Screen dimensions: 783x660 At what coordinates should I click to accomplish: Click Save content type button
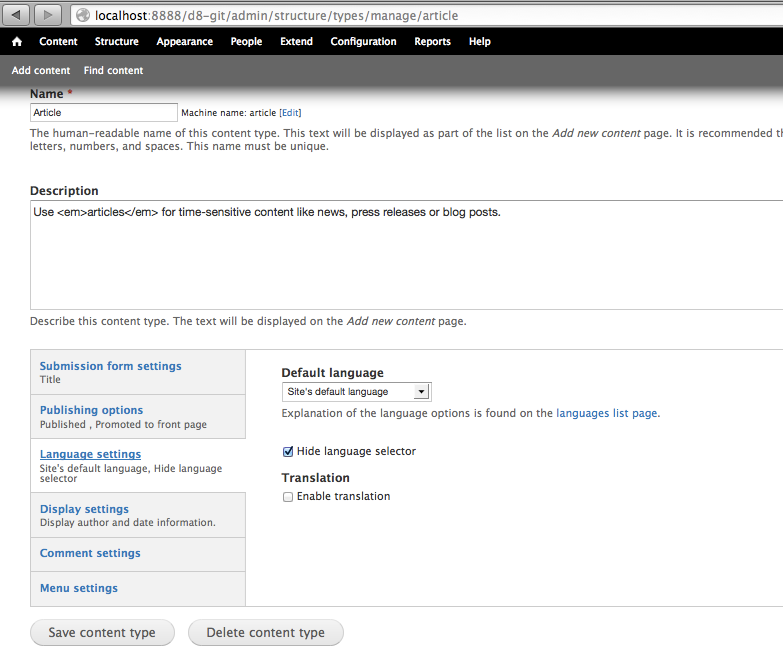102,633
